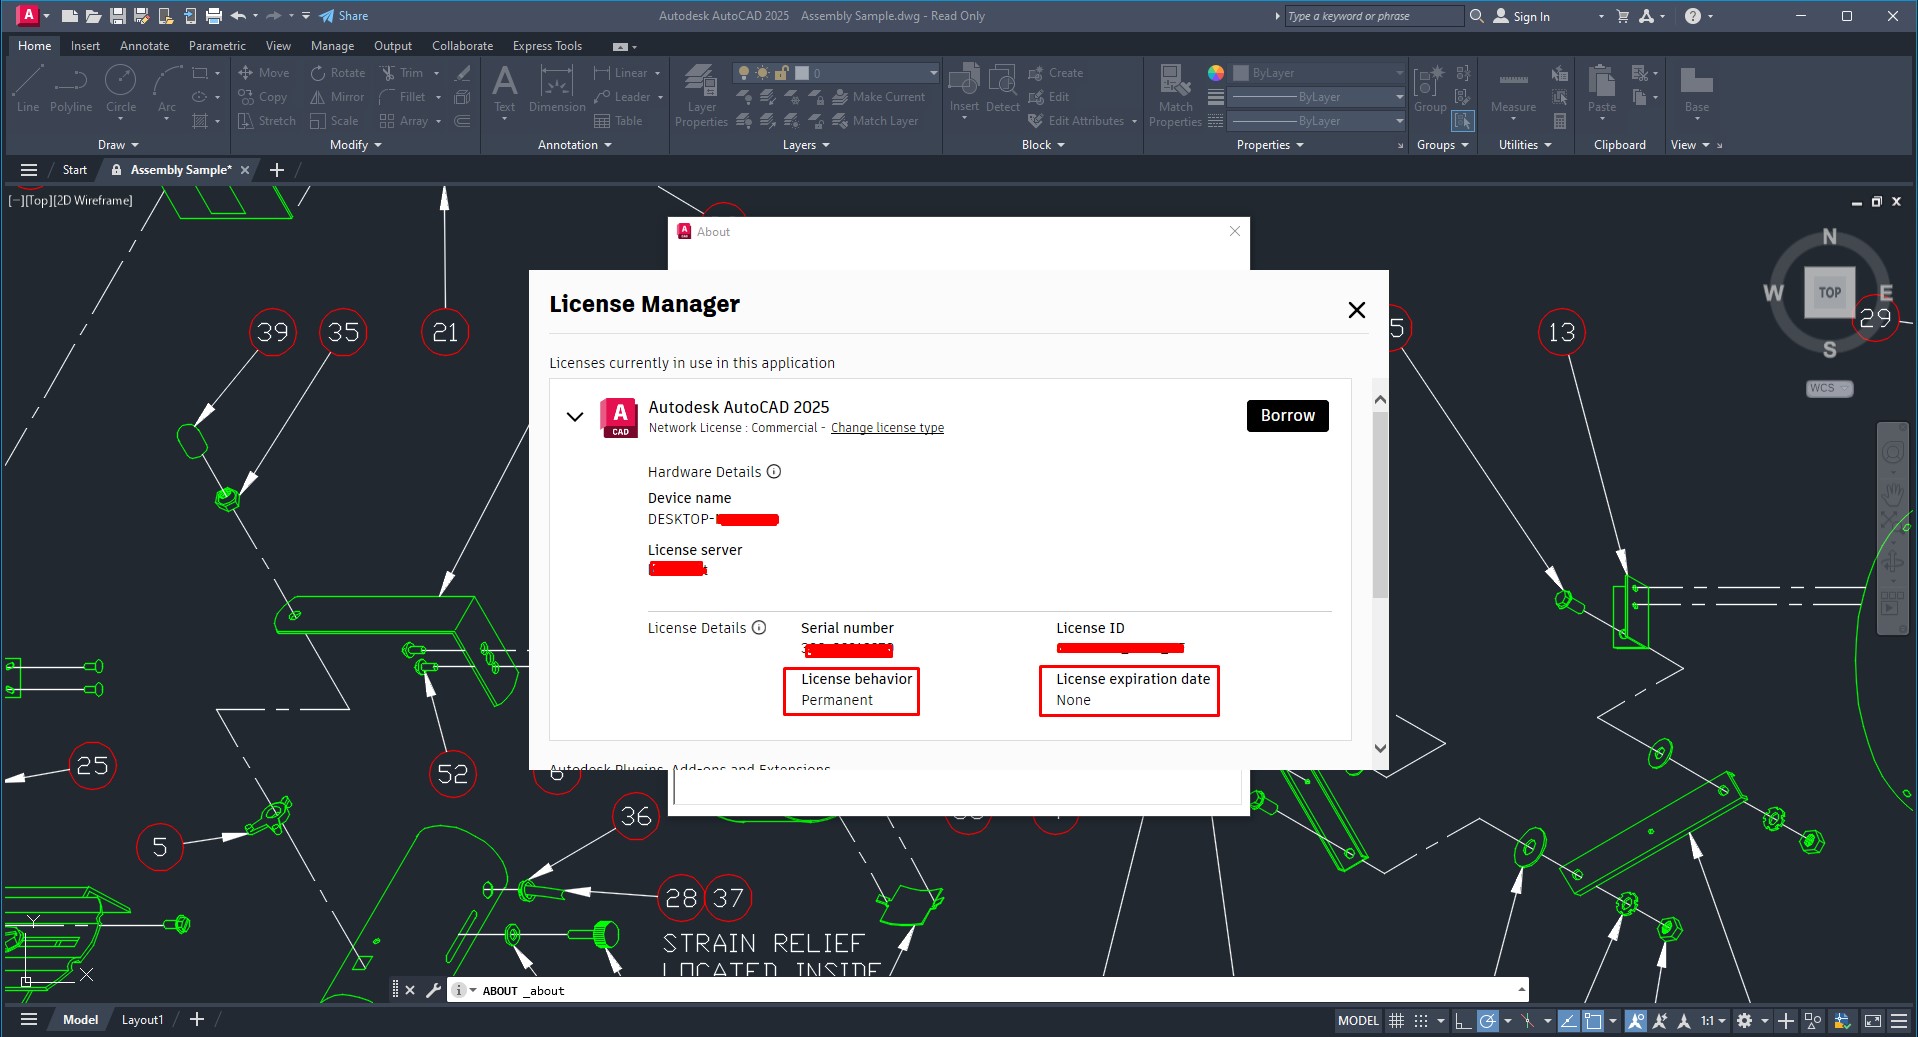The width and height of the screenshot is (1918, 1037).
Task: Click the License Manager scrollbar
Action: (1380, 504)
